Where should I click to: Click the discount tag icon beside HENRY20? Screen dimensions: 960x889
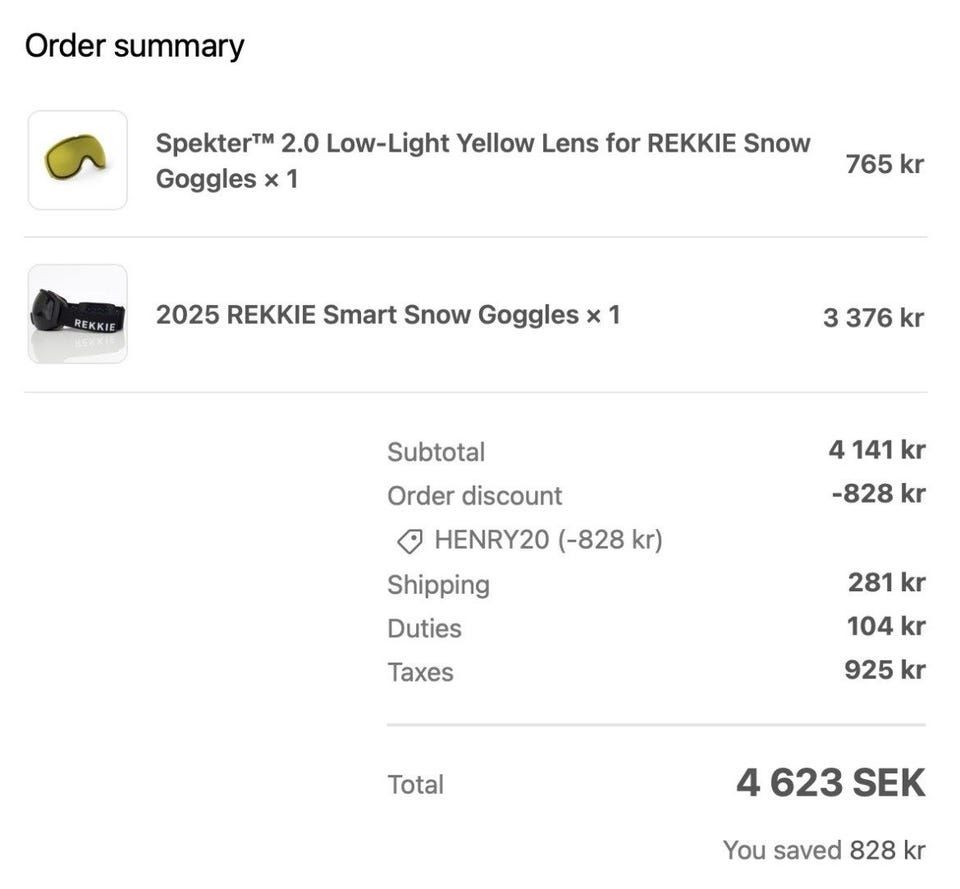[x=409, y=541]
